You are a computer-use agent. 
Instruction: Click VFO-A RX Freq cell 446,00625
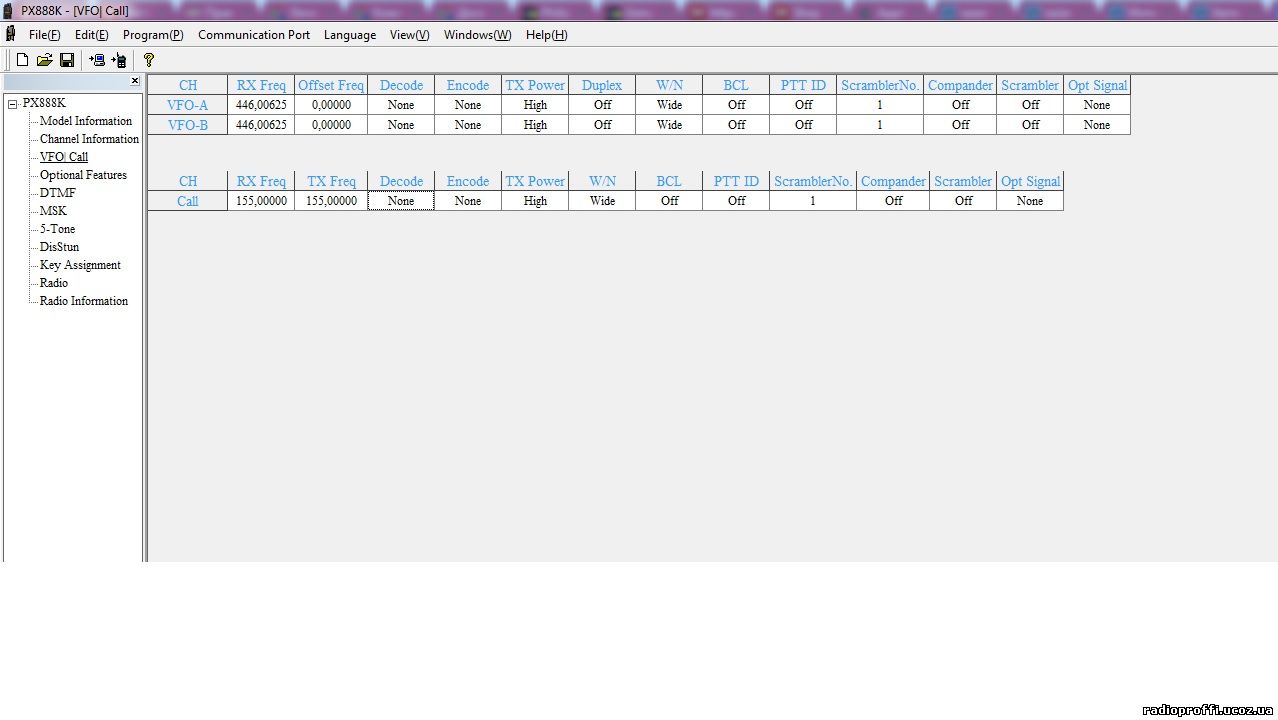coord(261,105)
